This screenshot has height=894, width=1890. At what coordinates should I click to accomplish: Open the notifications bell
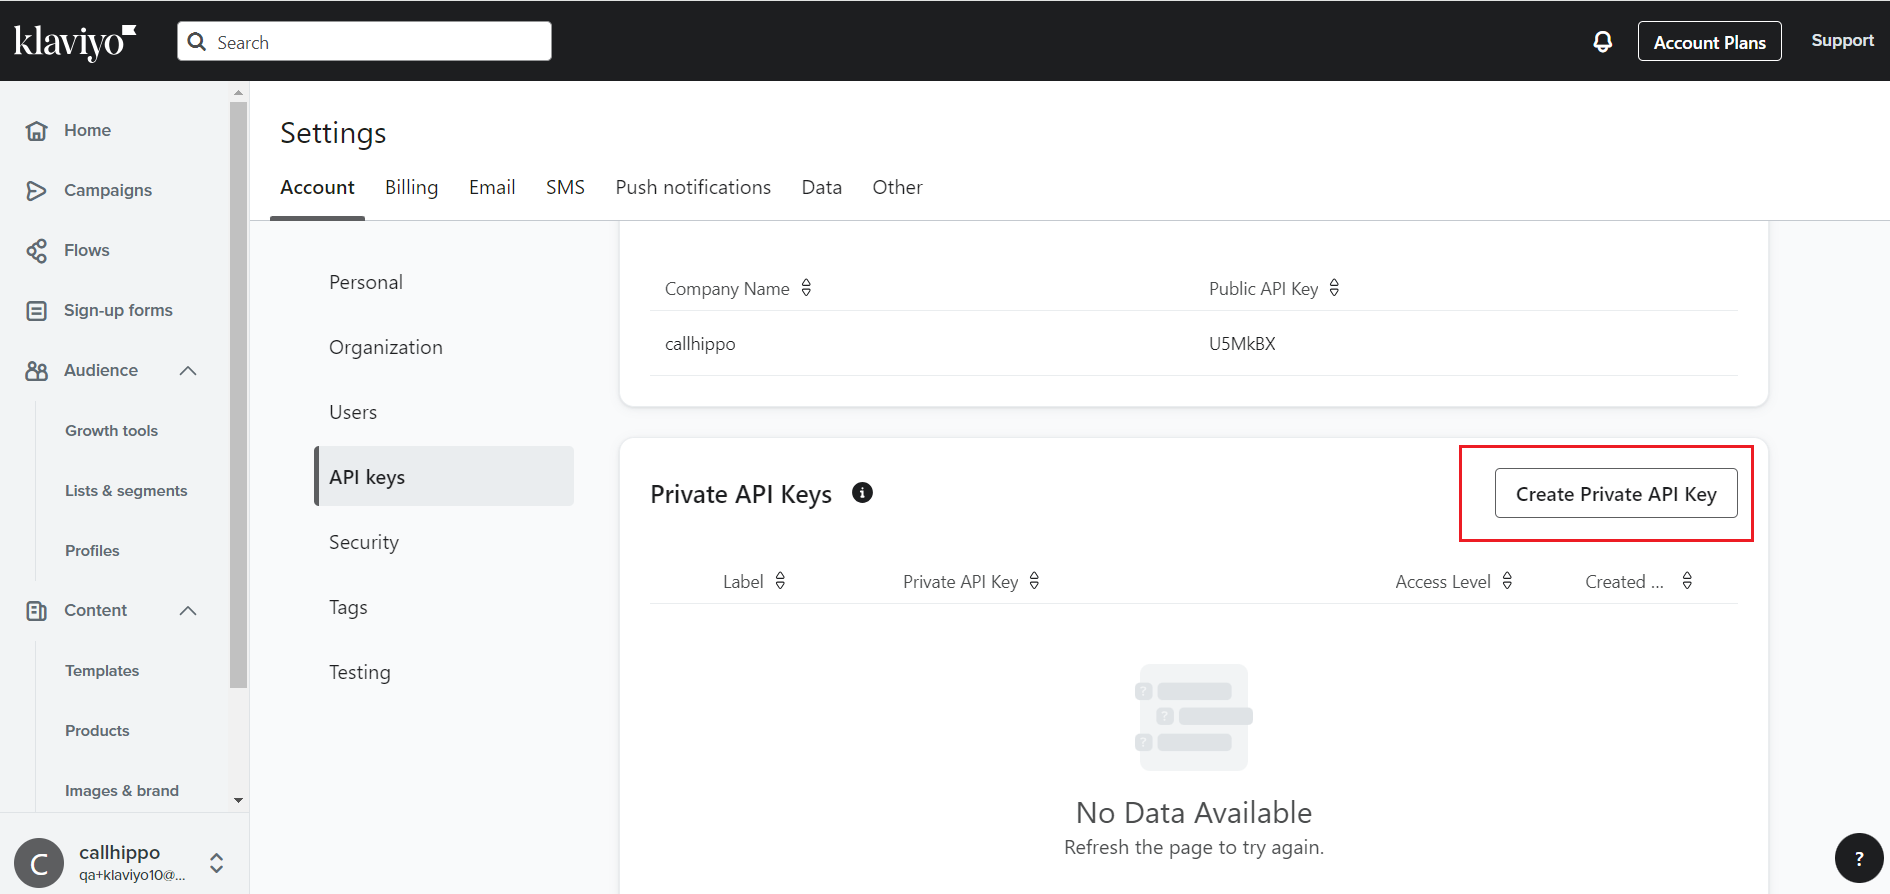coord(1602,41)
